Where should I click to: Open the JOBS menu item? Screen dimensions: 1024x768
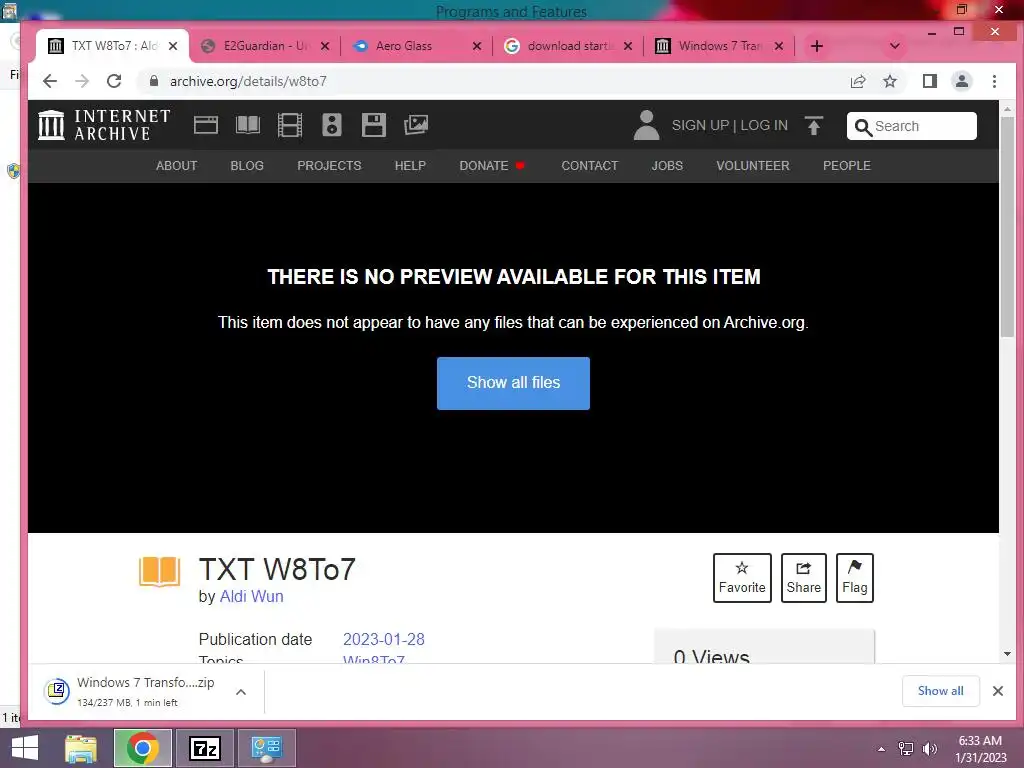pos(667,166)
